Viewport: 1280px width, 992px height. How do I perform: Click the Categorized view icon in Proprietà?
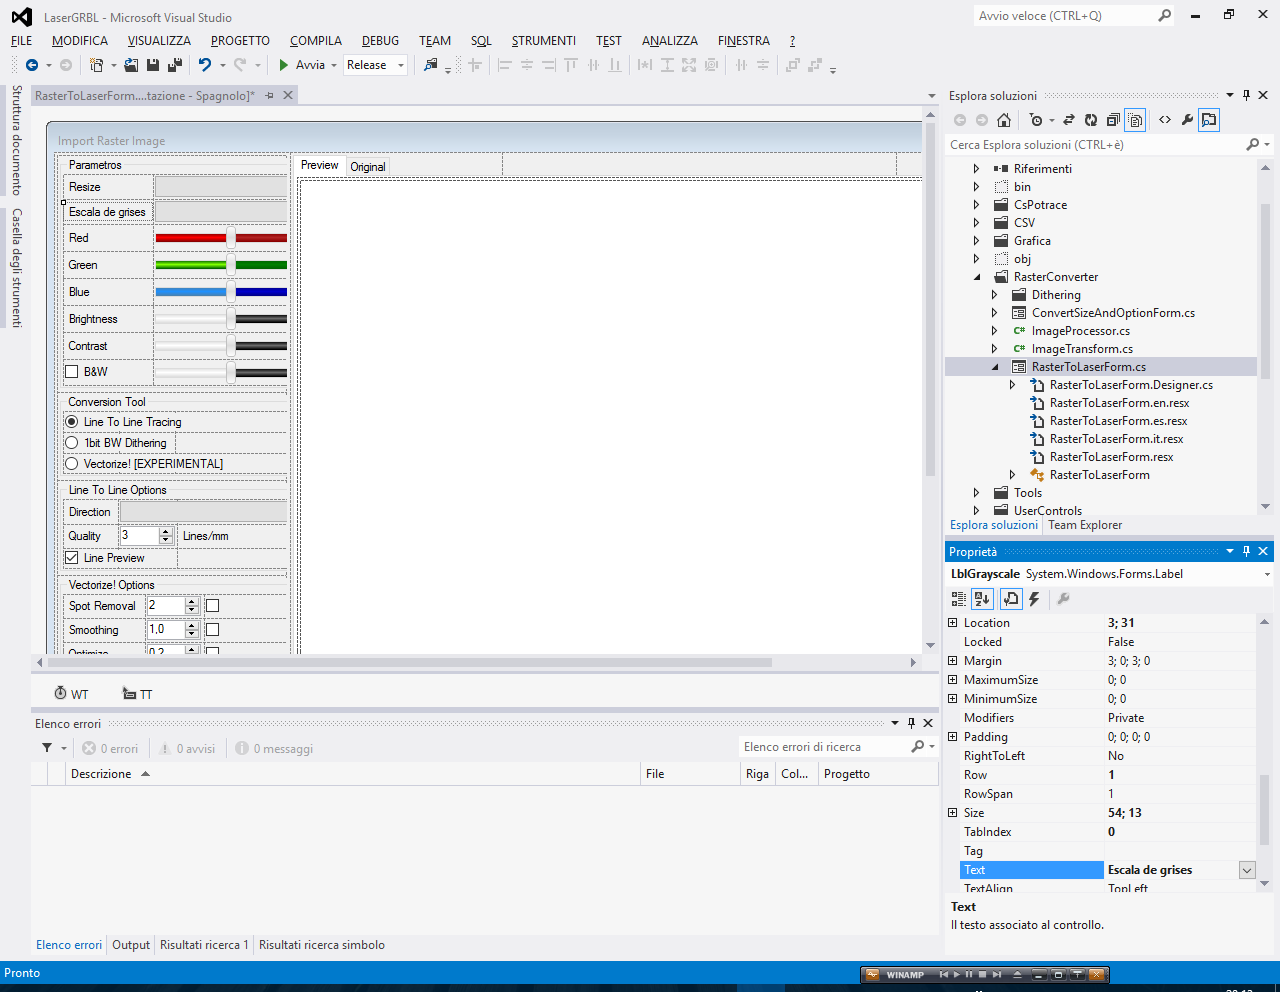(959, 599)
